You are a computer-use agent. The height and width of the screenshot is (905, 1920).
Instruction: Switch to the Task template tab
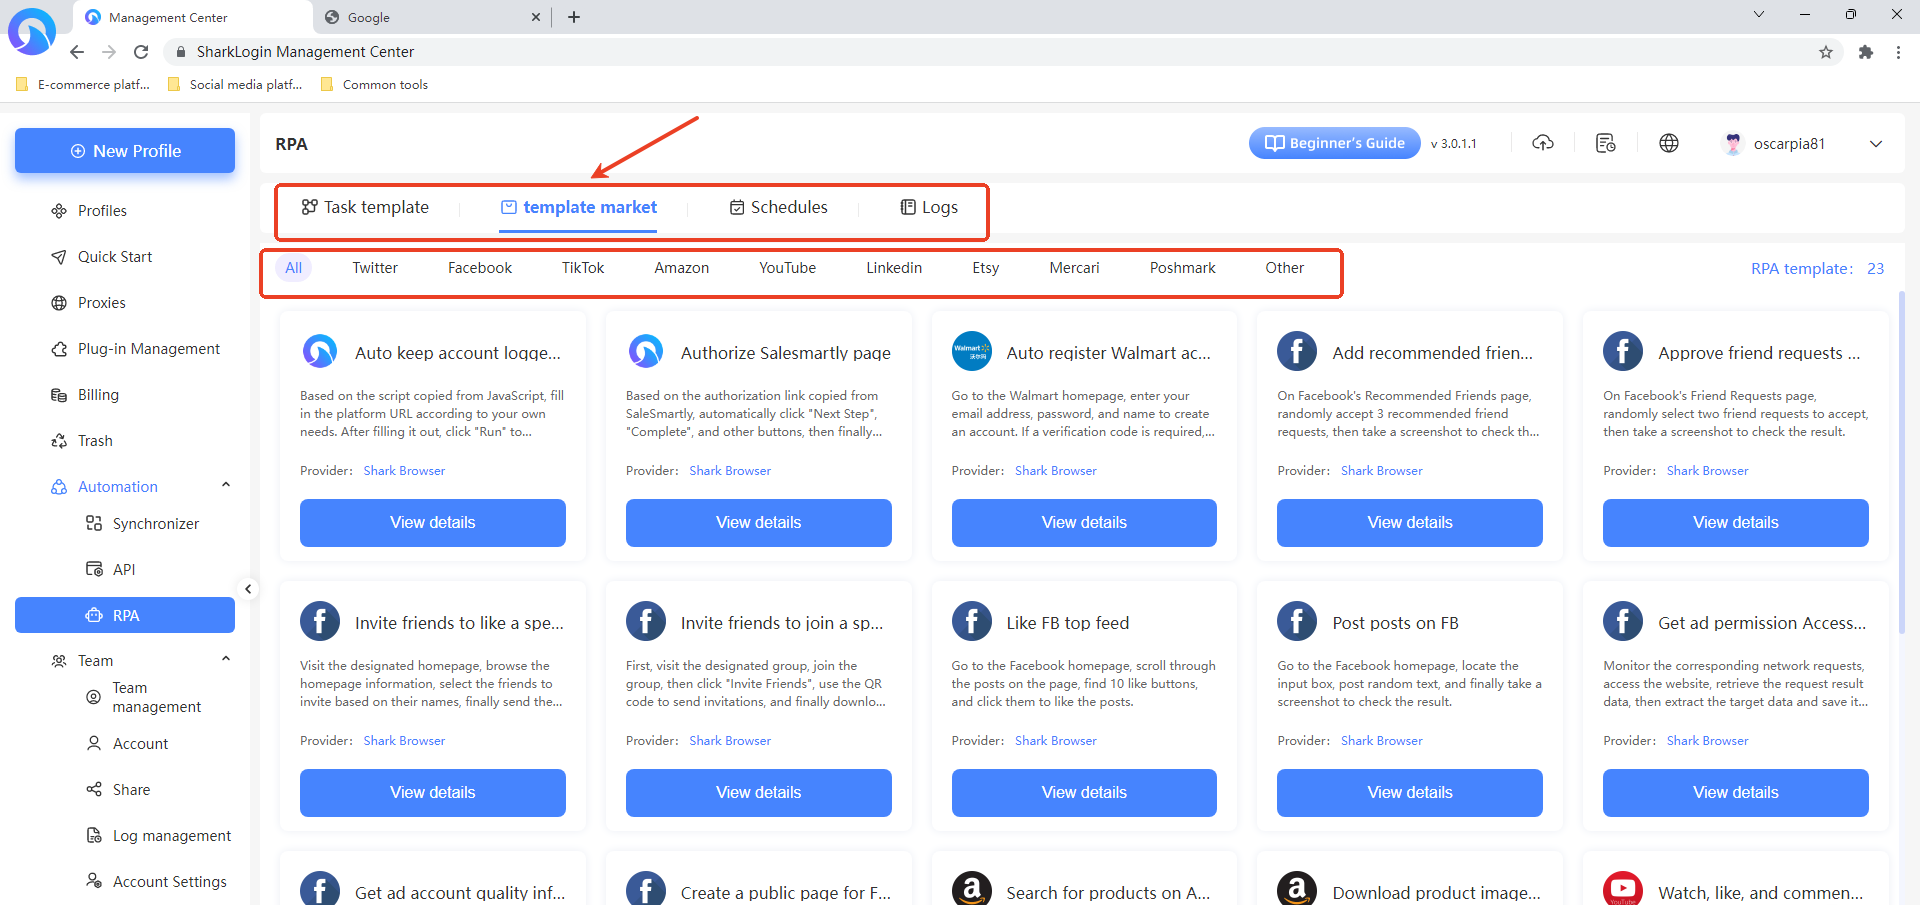click(365, 207)
